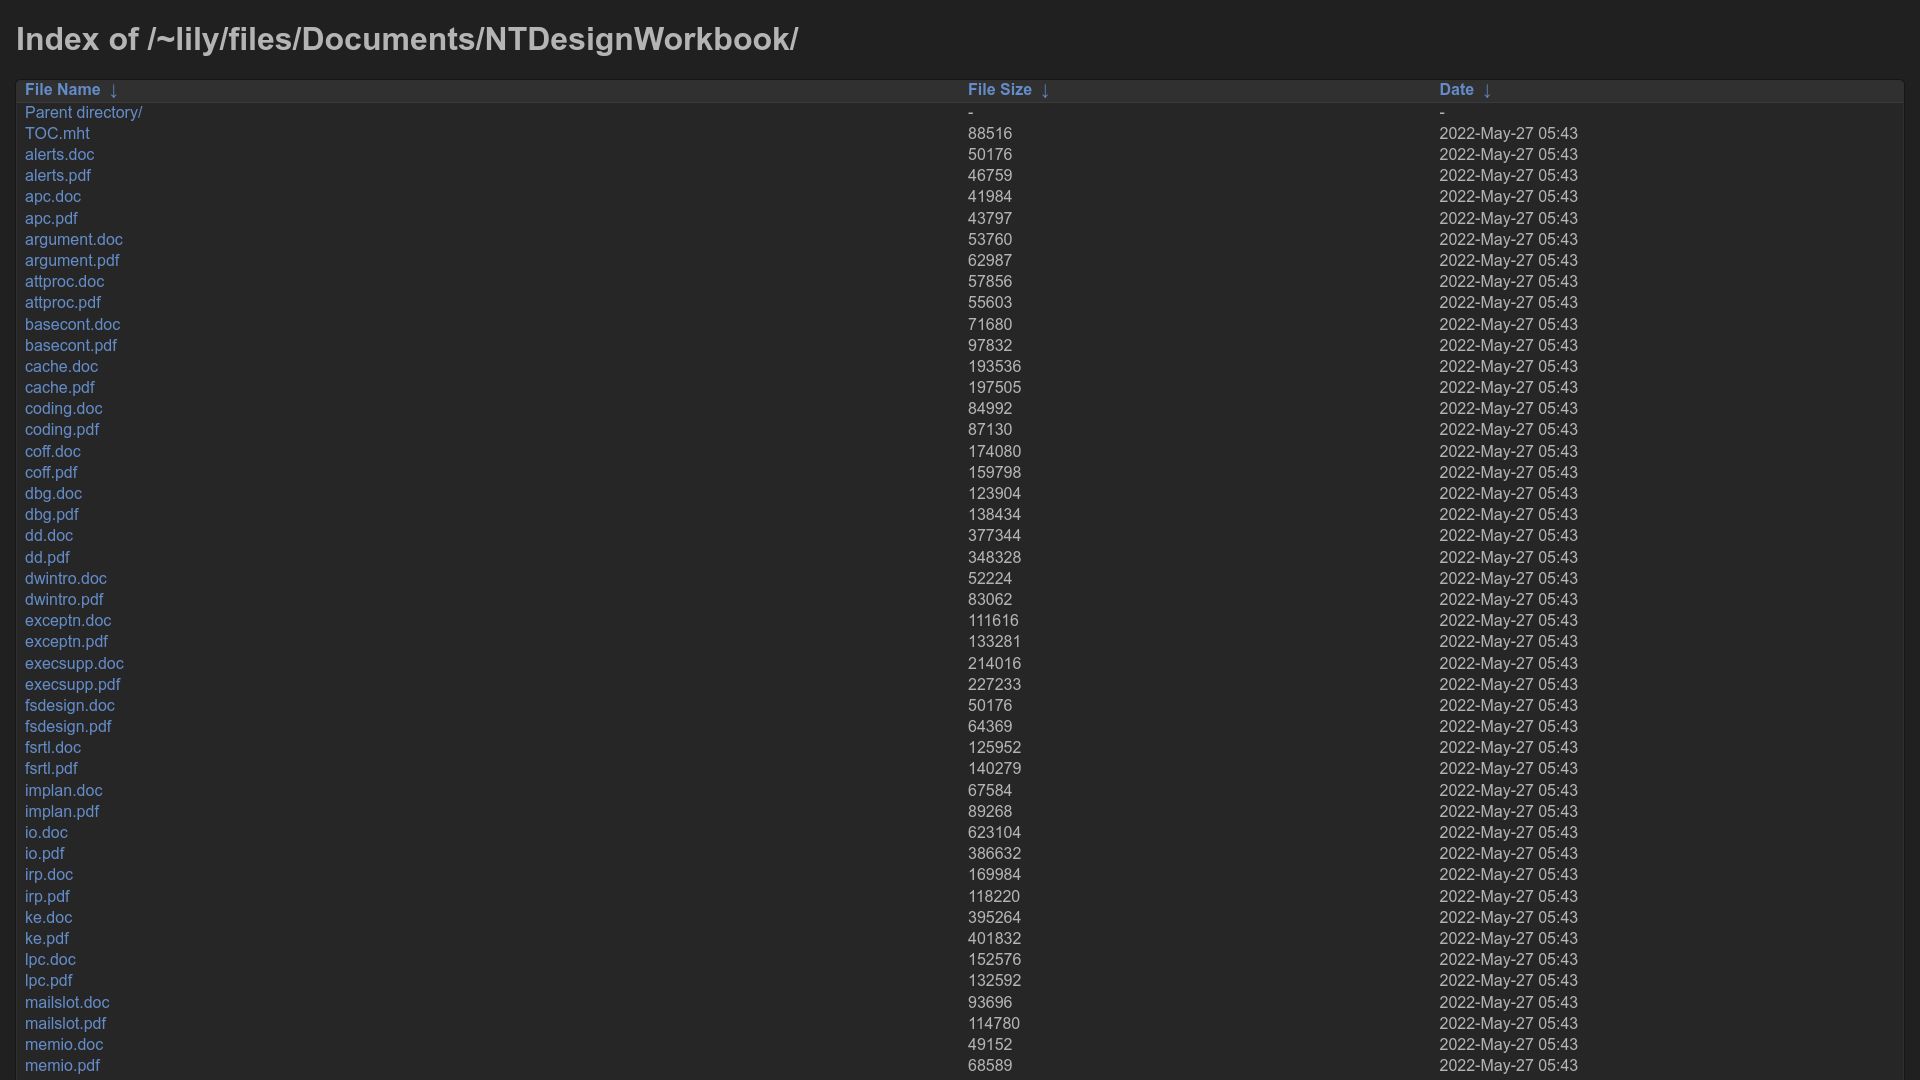Sort listing by Date header
The width and height of the screenshot is (1920, 1080).
[x=1456, y=90]
